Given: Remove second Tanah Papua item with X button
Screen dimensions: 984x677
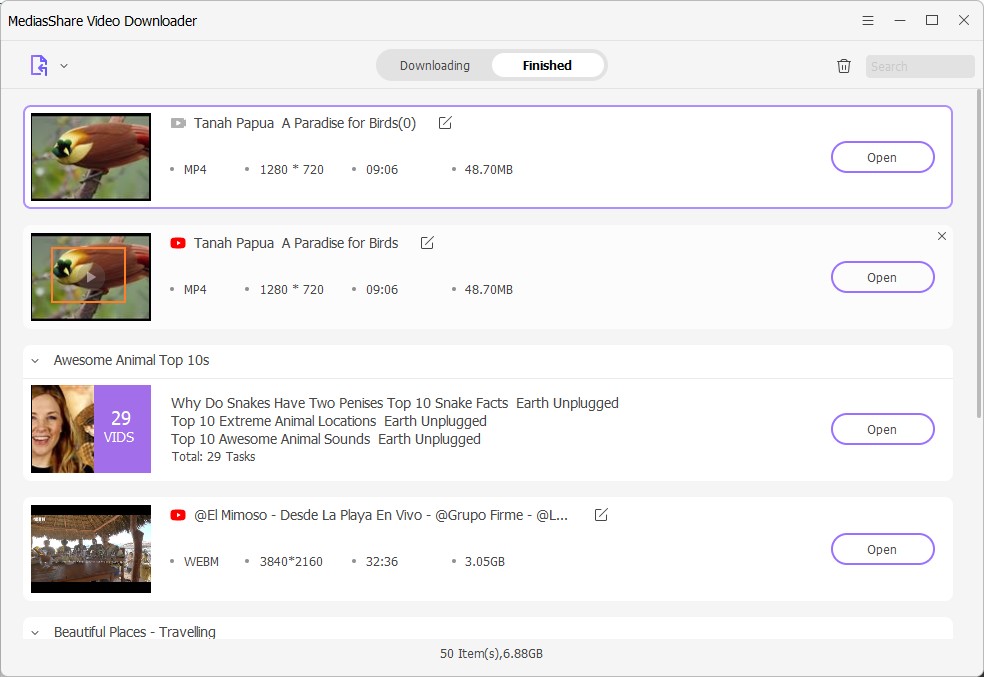Looking at the screenshot, I should (x=941, y=236).
